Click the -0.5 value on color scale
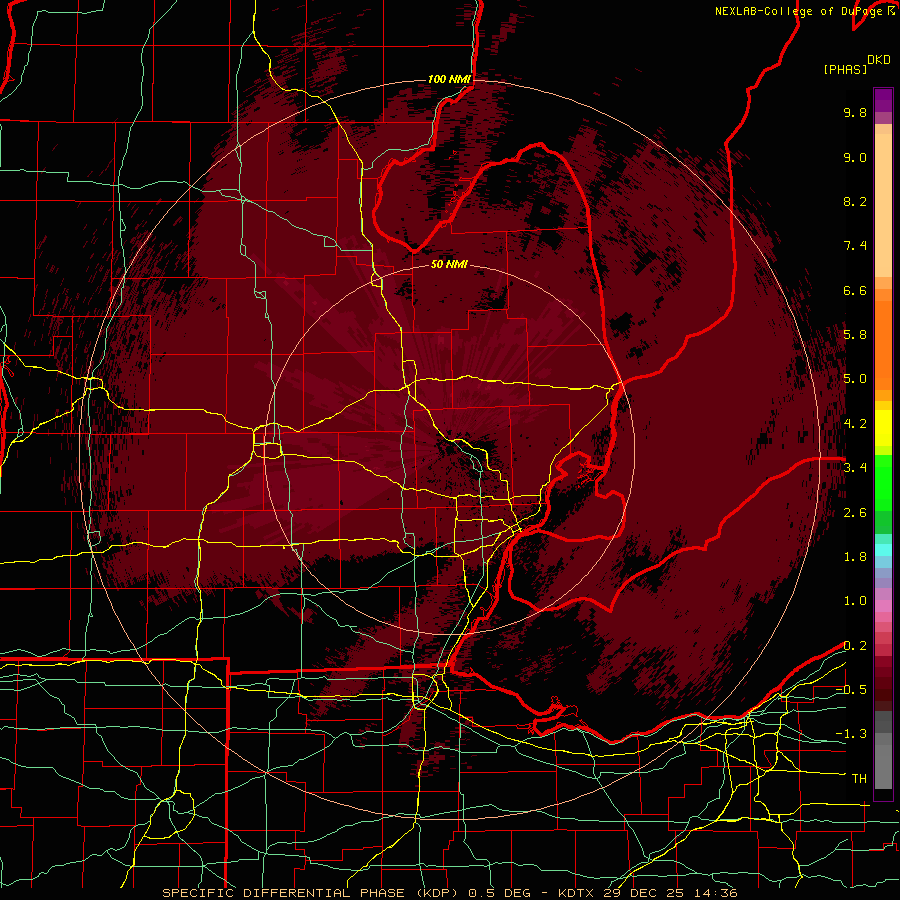Viewport: 900px width, 900px height. tap(851, 690)
